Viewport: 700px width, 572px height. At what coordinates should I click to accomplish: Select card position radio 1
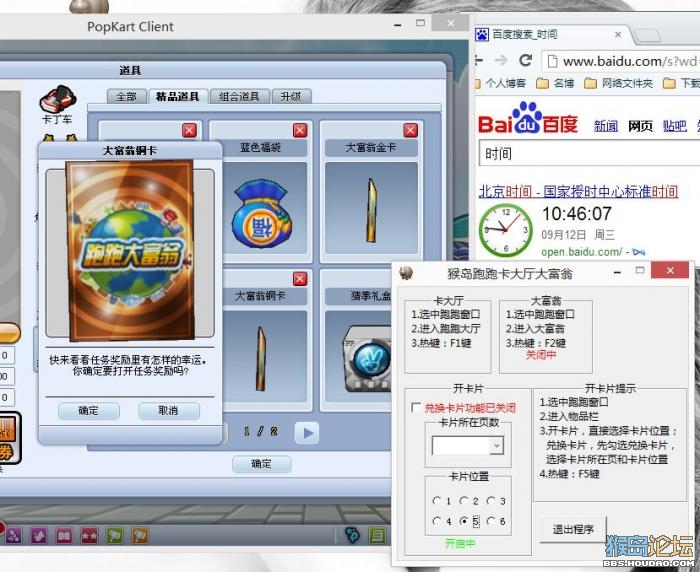point(437,501)
